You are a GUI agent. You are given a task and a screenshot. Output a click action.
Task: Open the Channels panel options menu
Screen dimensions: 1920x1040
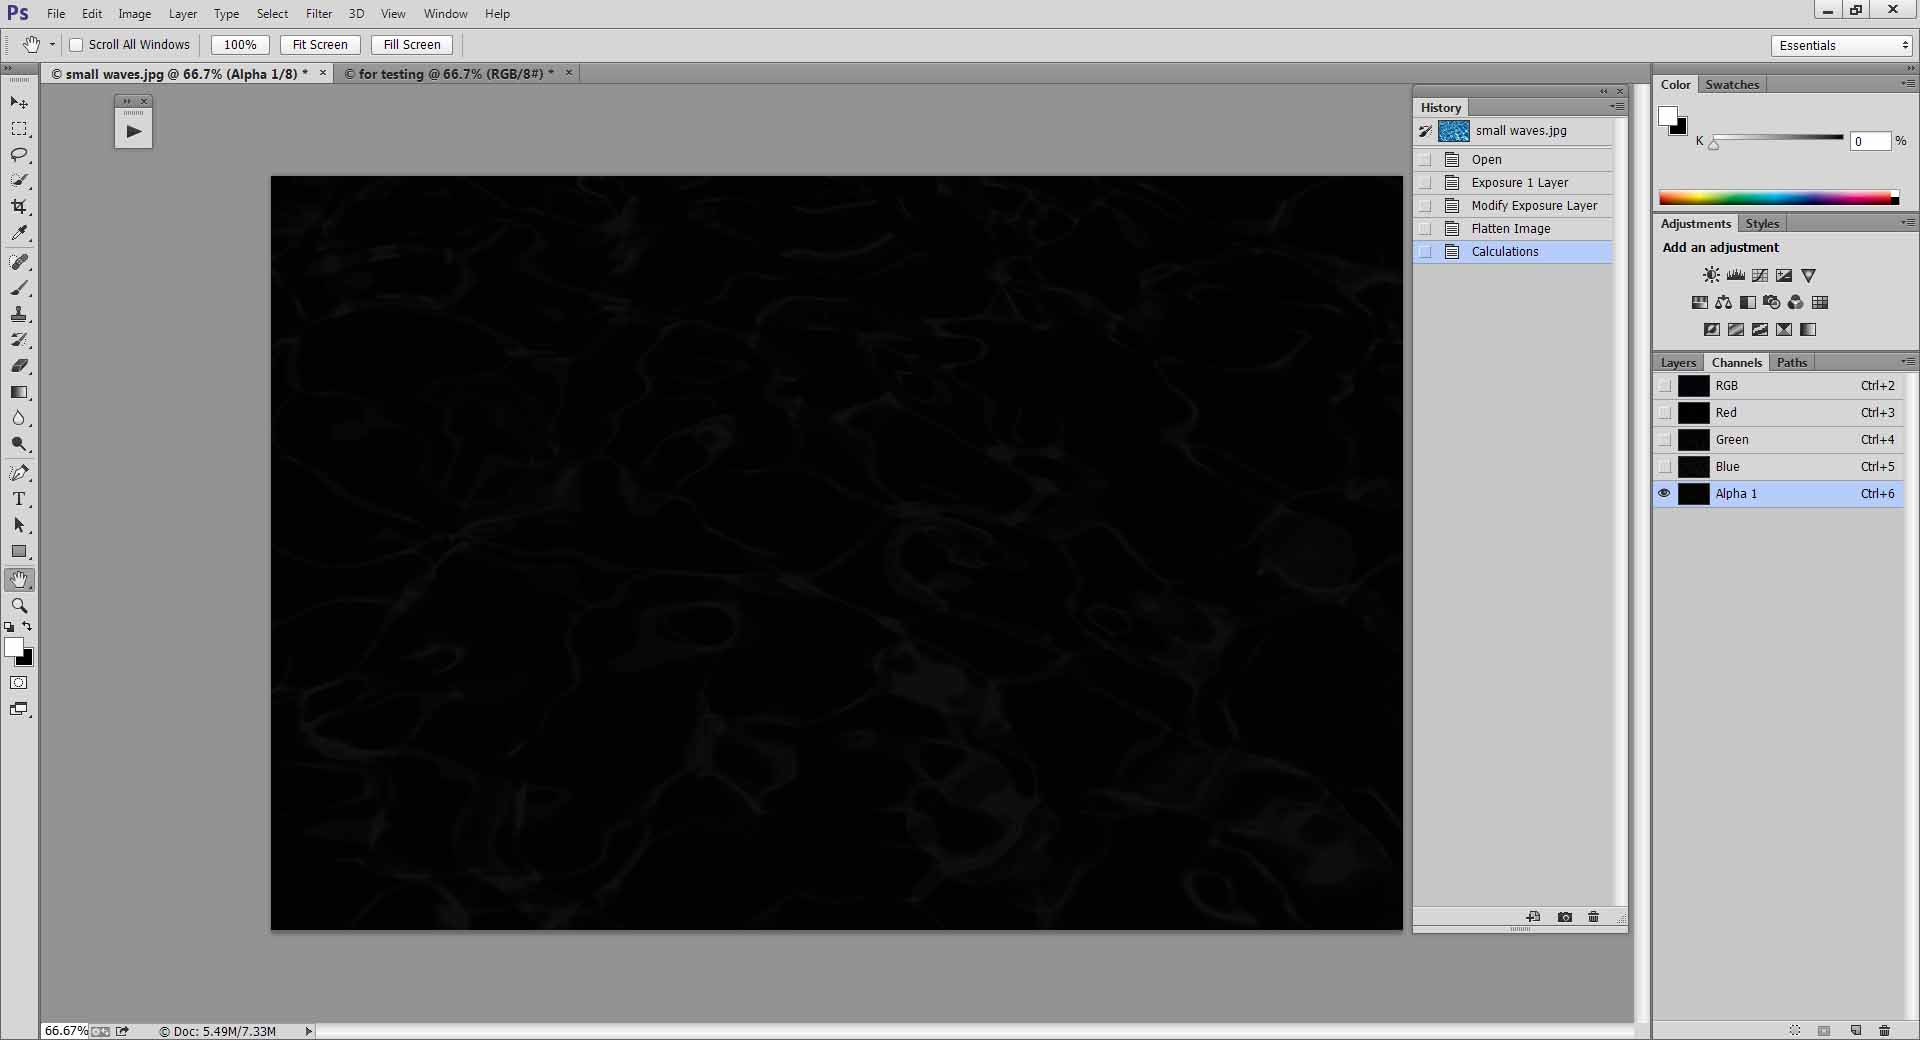pos(1908,362)
